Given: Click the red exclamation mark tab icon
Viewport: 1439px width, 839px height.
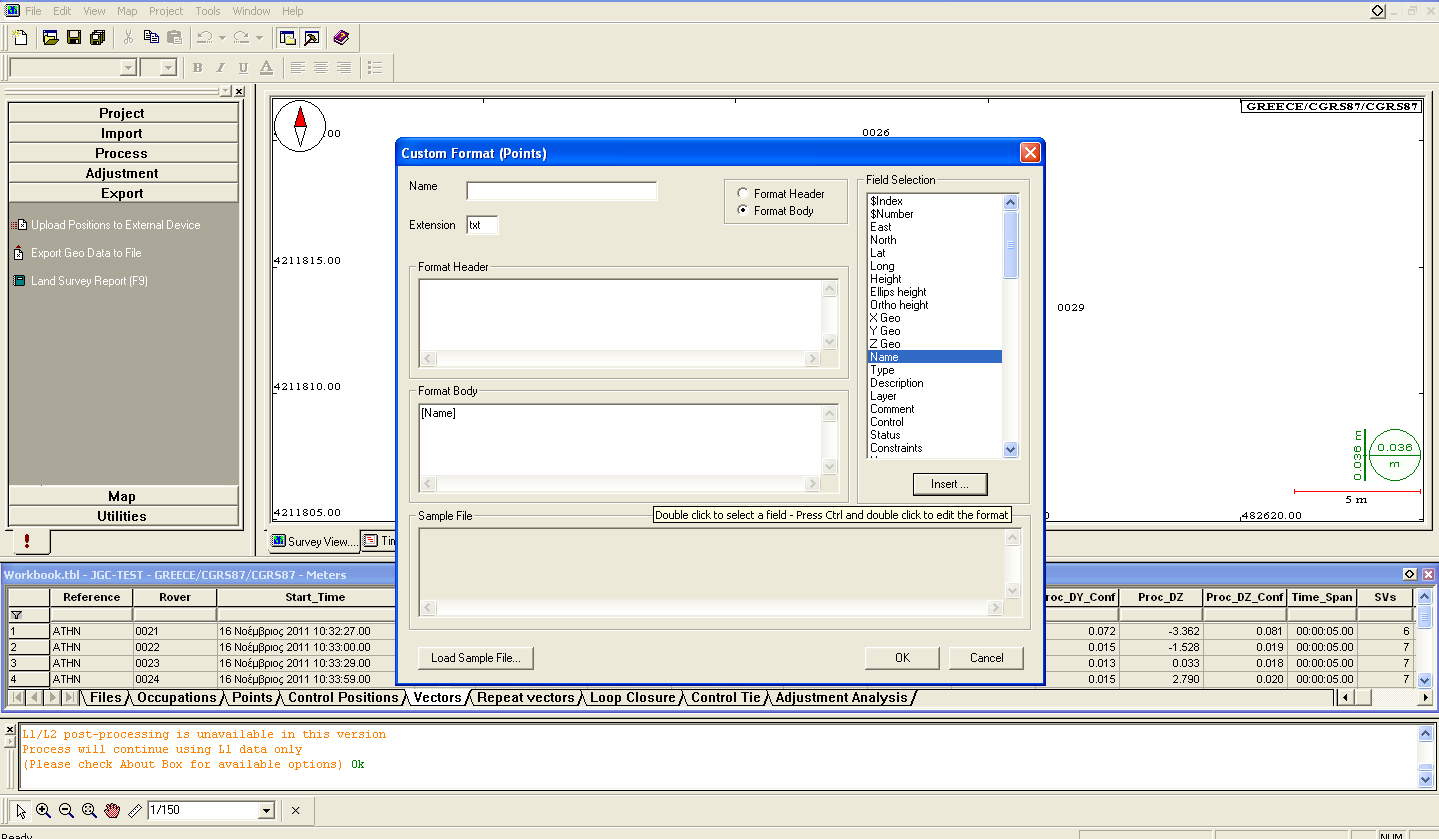Looking at the screenshot, I should (x=27, y=541).
